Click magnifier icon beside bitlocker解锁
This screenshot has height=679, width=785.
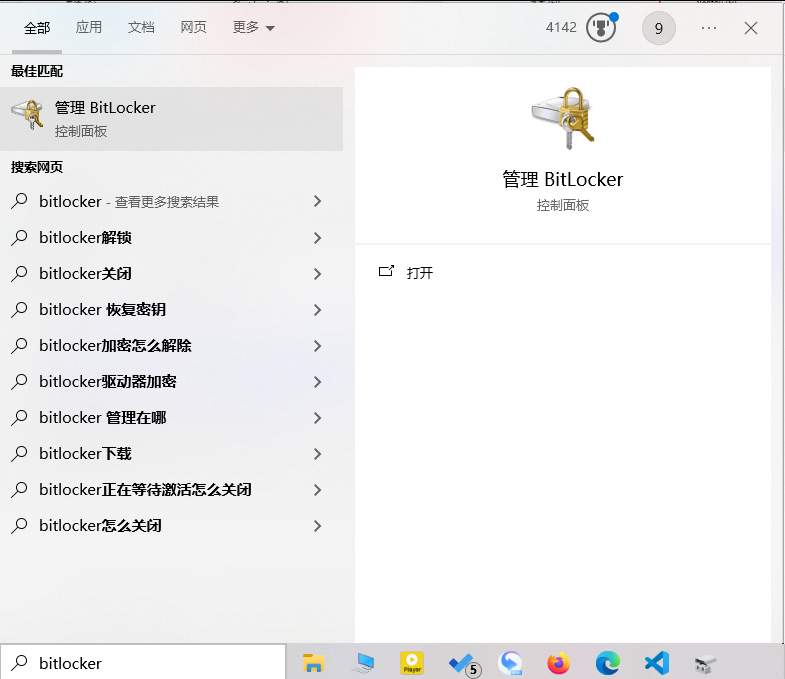pos(19,237)
